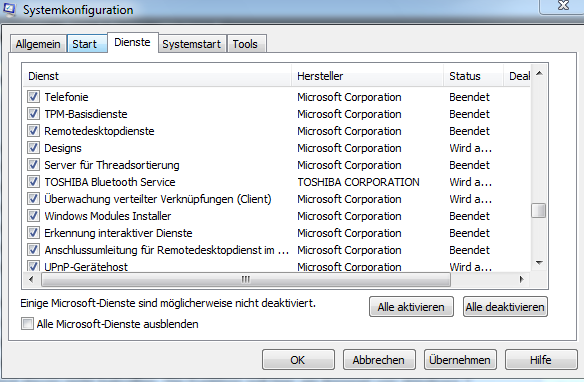Toggle Überwachung verteilter Verknüpfungen checkbox

[33, 199]
